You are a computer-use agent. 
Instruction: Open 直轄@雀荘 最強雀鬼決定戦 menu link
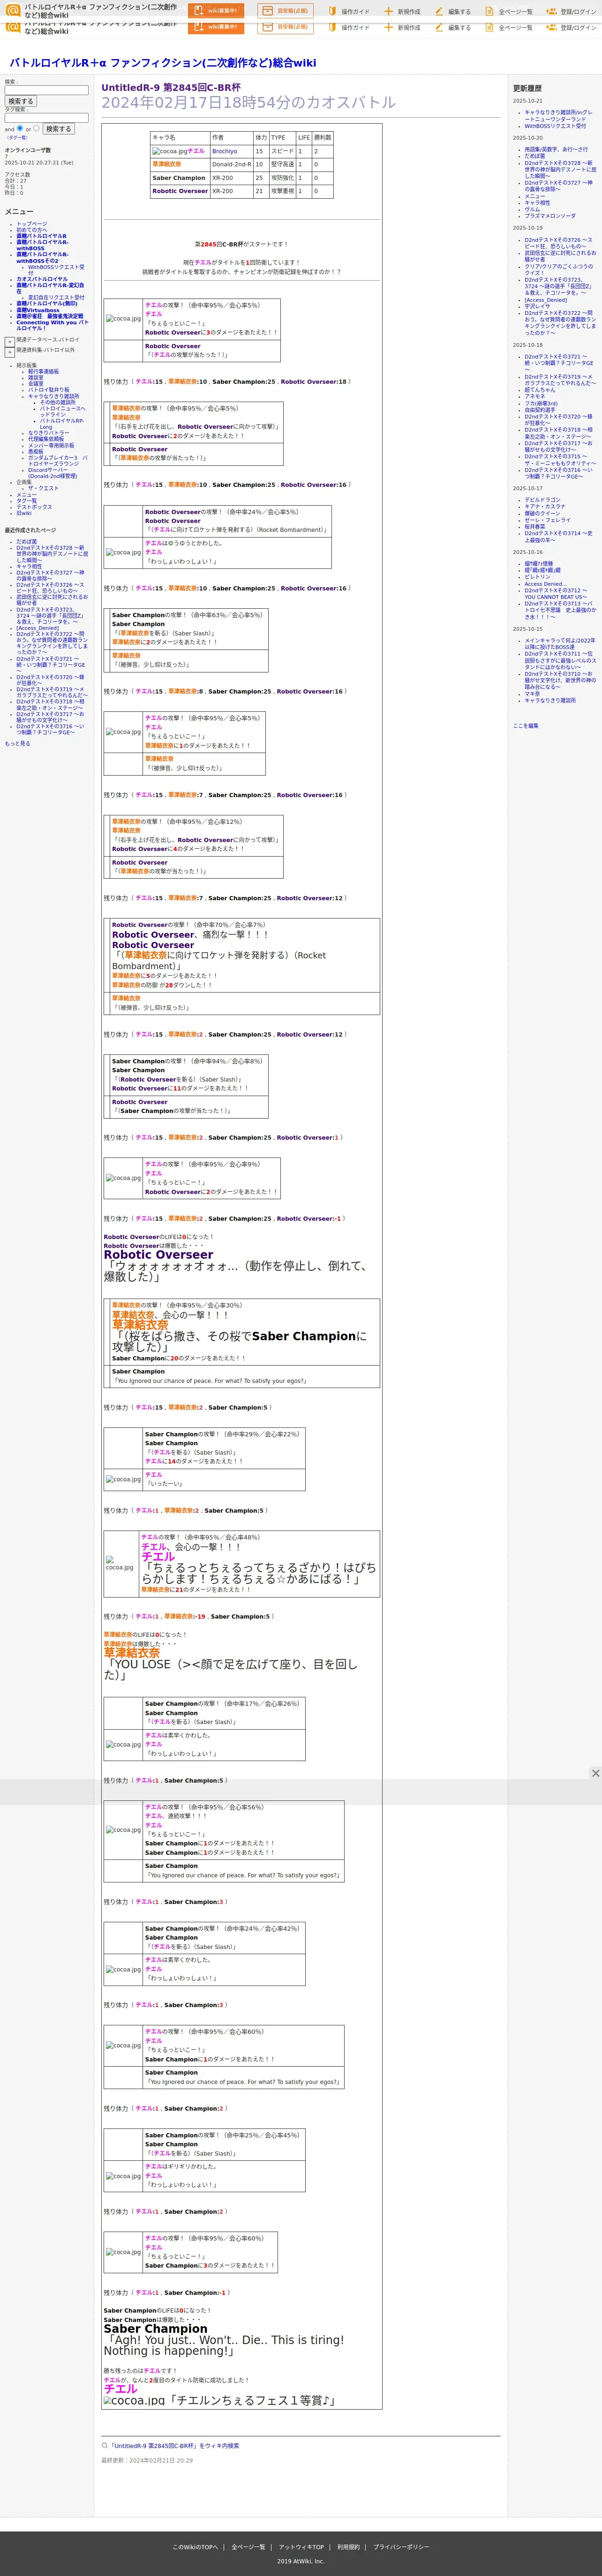click(49, 316)
